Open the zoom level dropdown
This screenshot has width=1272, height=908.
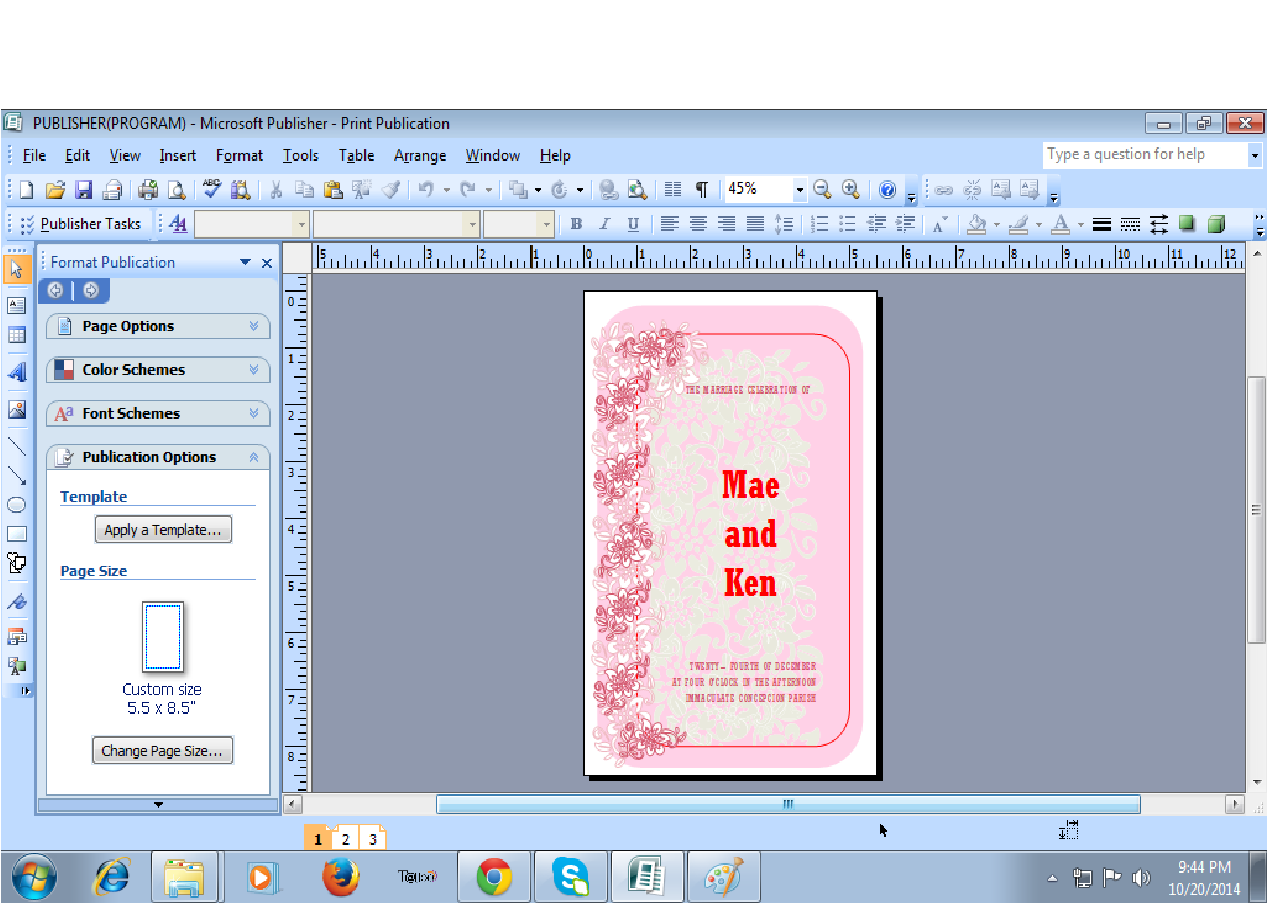(x=800, y=190)
